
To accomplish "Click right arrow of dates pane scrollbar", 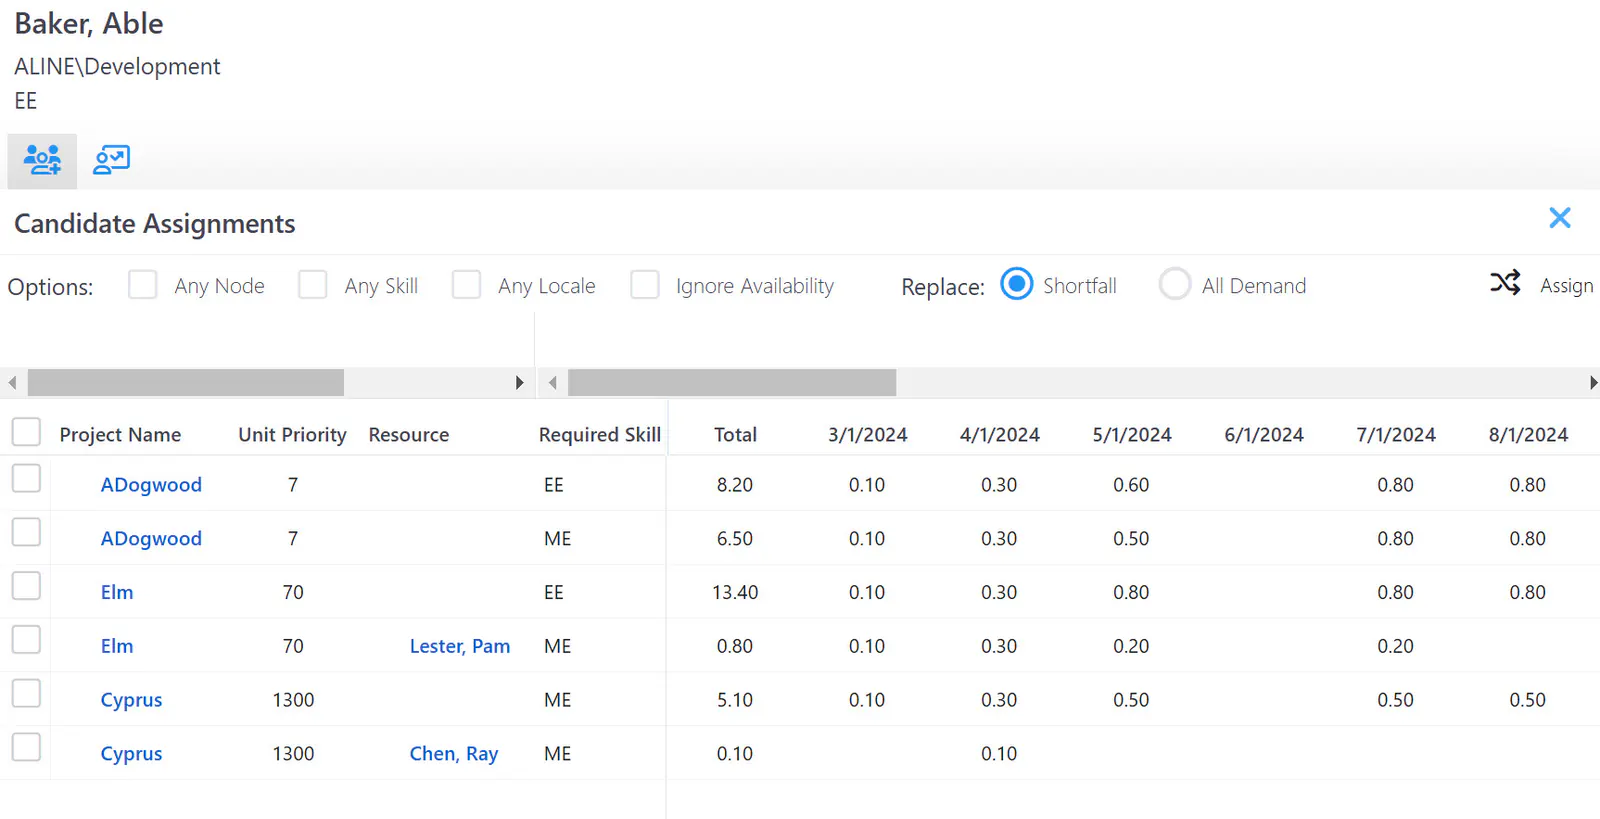I will tap(1593, 383).
